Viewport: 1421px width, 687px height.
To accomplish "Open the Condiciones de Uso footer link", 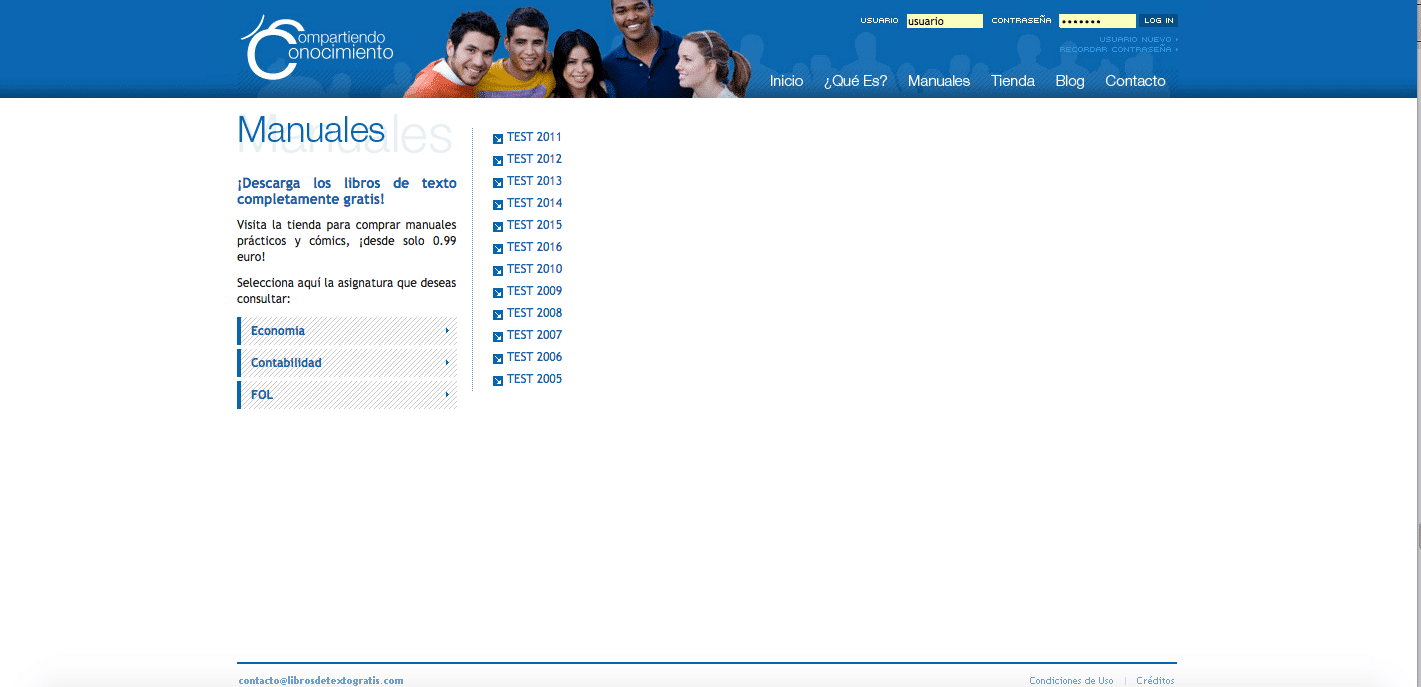I will pos(1071,681).
